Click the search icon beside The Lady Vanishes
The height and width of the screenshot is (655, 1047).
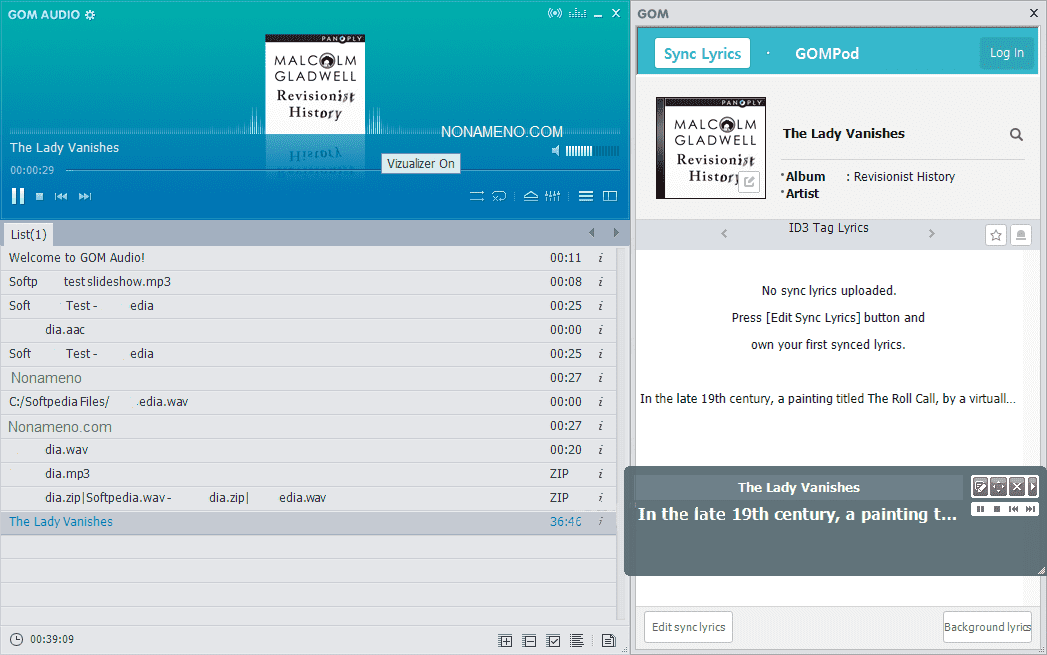1016,135
